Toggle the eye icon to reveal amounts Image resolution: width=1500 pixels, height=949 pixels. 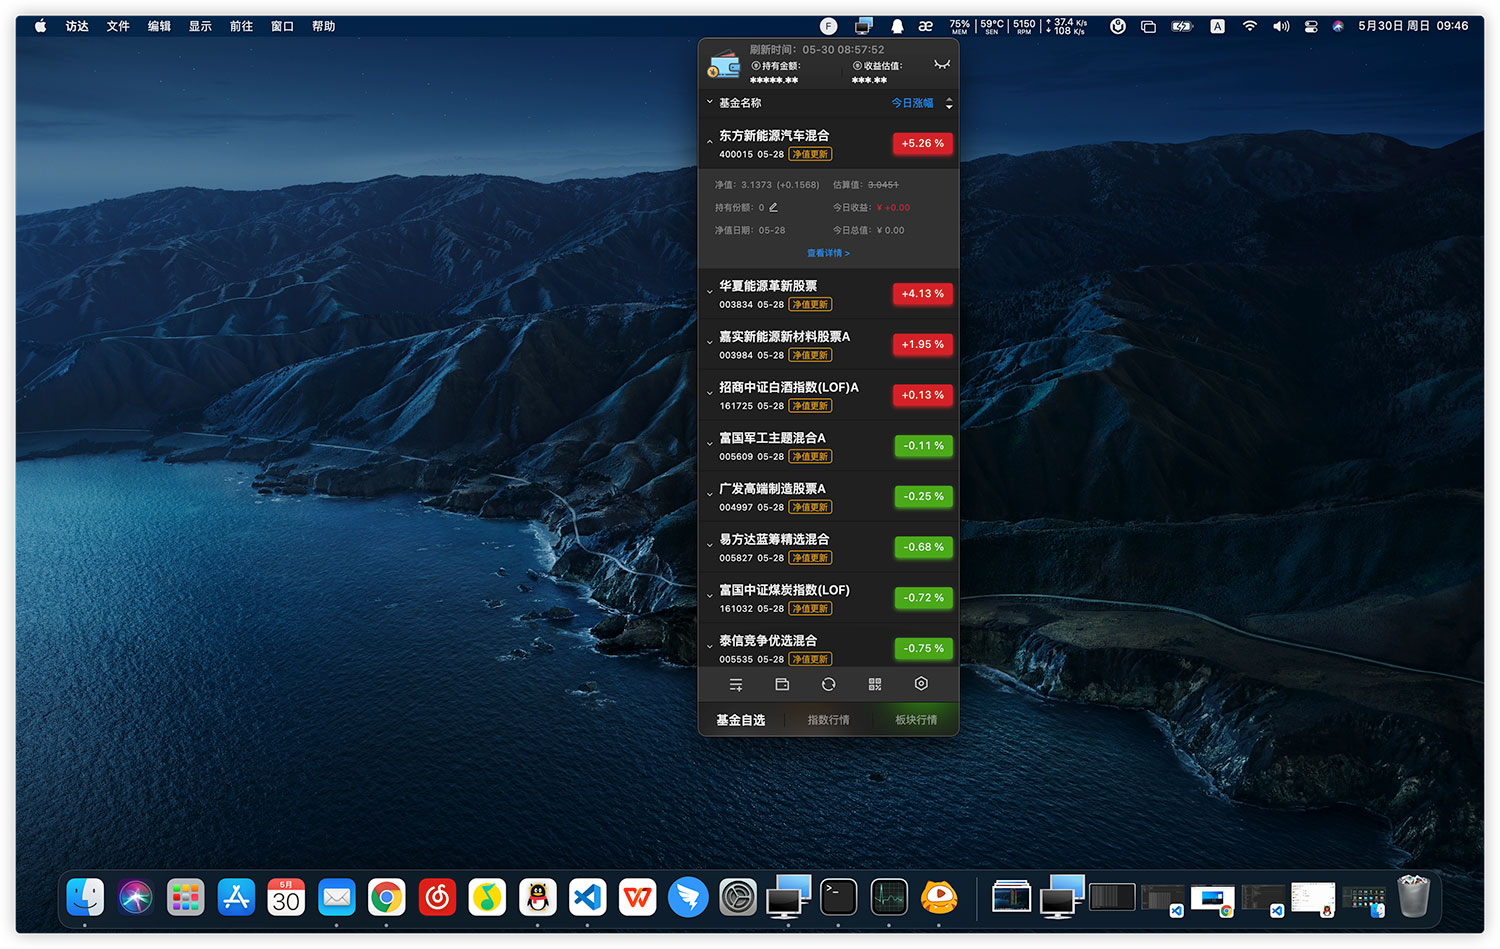[x=942, y=63]
